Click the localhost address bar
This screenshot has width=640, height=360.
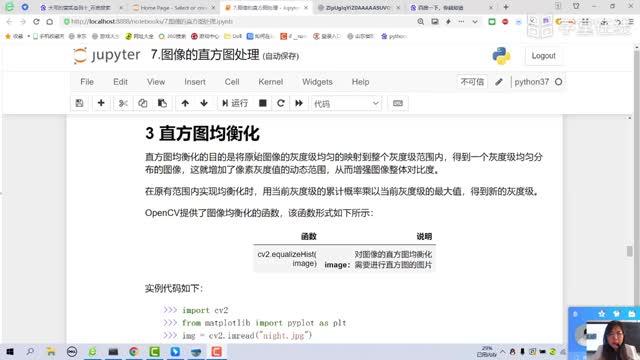pyautogui.click(x=237, y=22)
